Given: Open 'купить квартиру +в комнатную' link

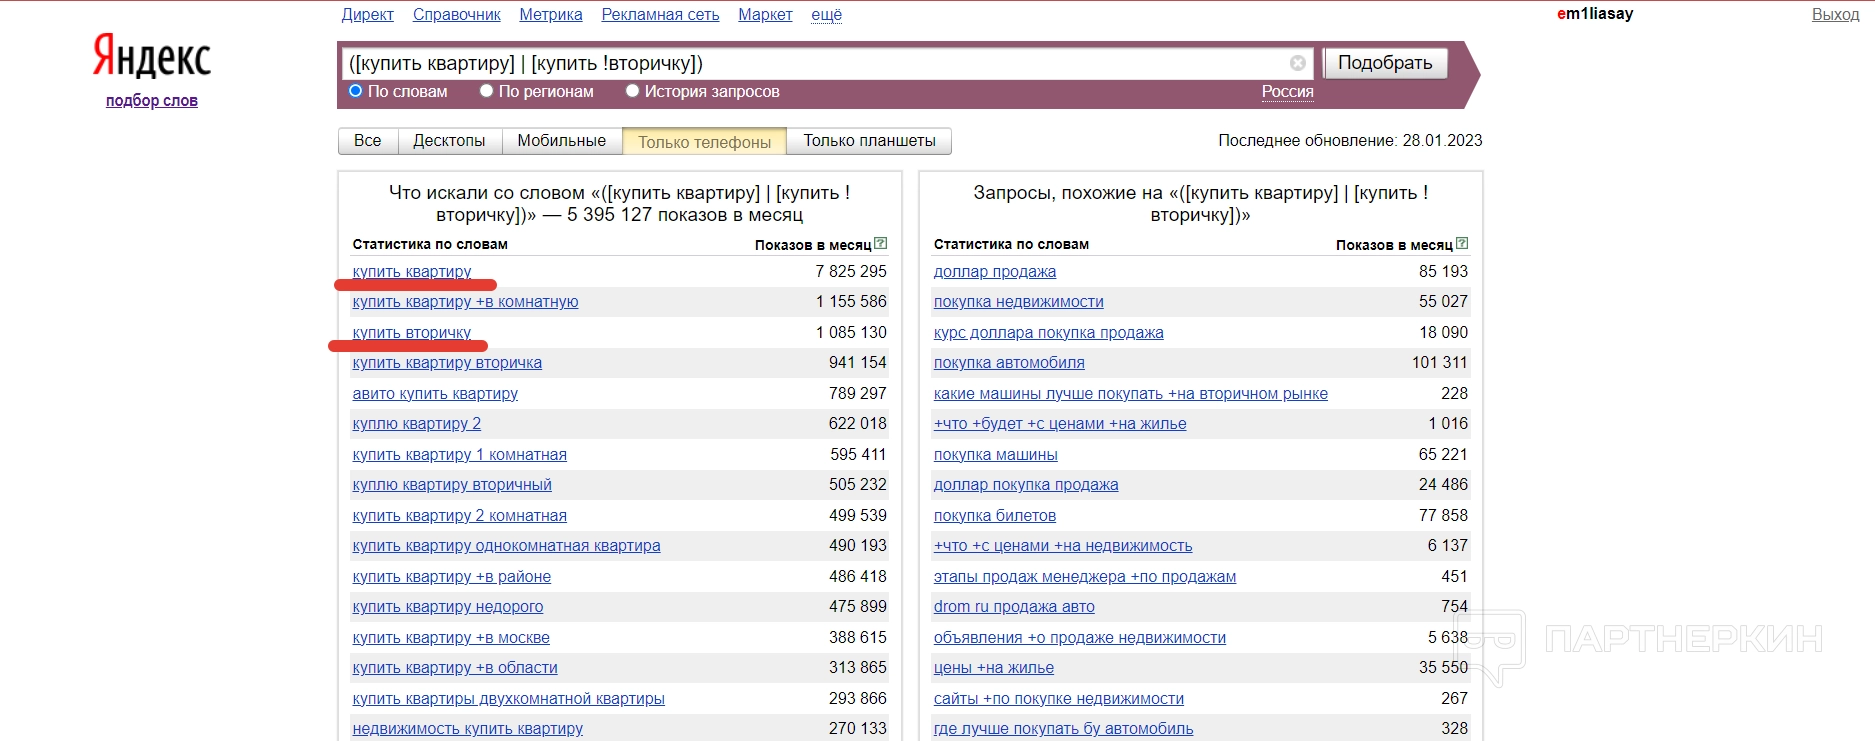Looking at the screenshot, I should click(x=465, y=301).
